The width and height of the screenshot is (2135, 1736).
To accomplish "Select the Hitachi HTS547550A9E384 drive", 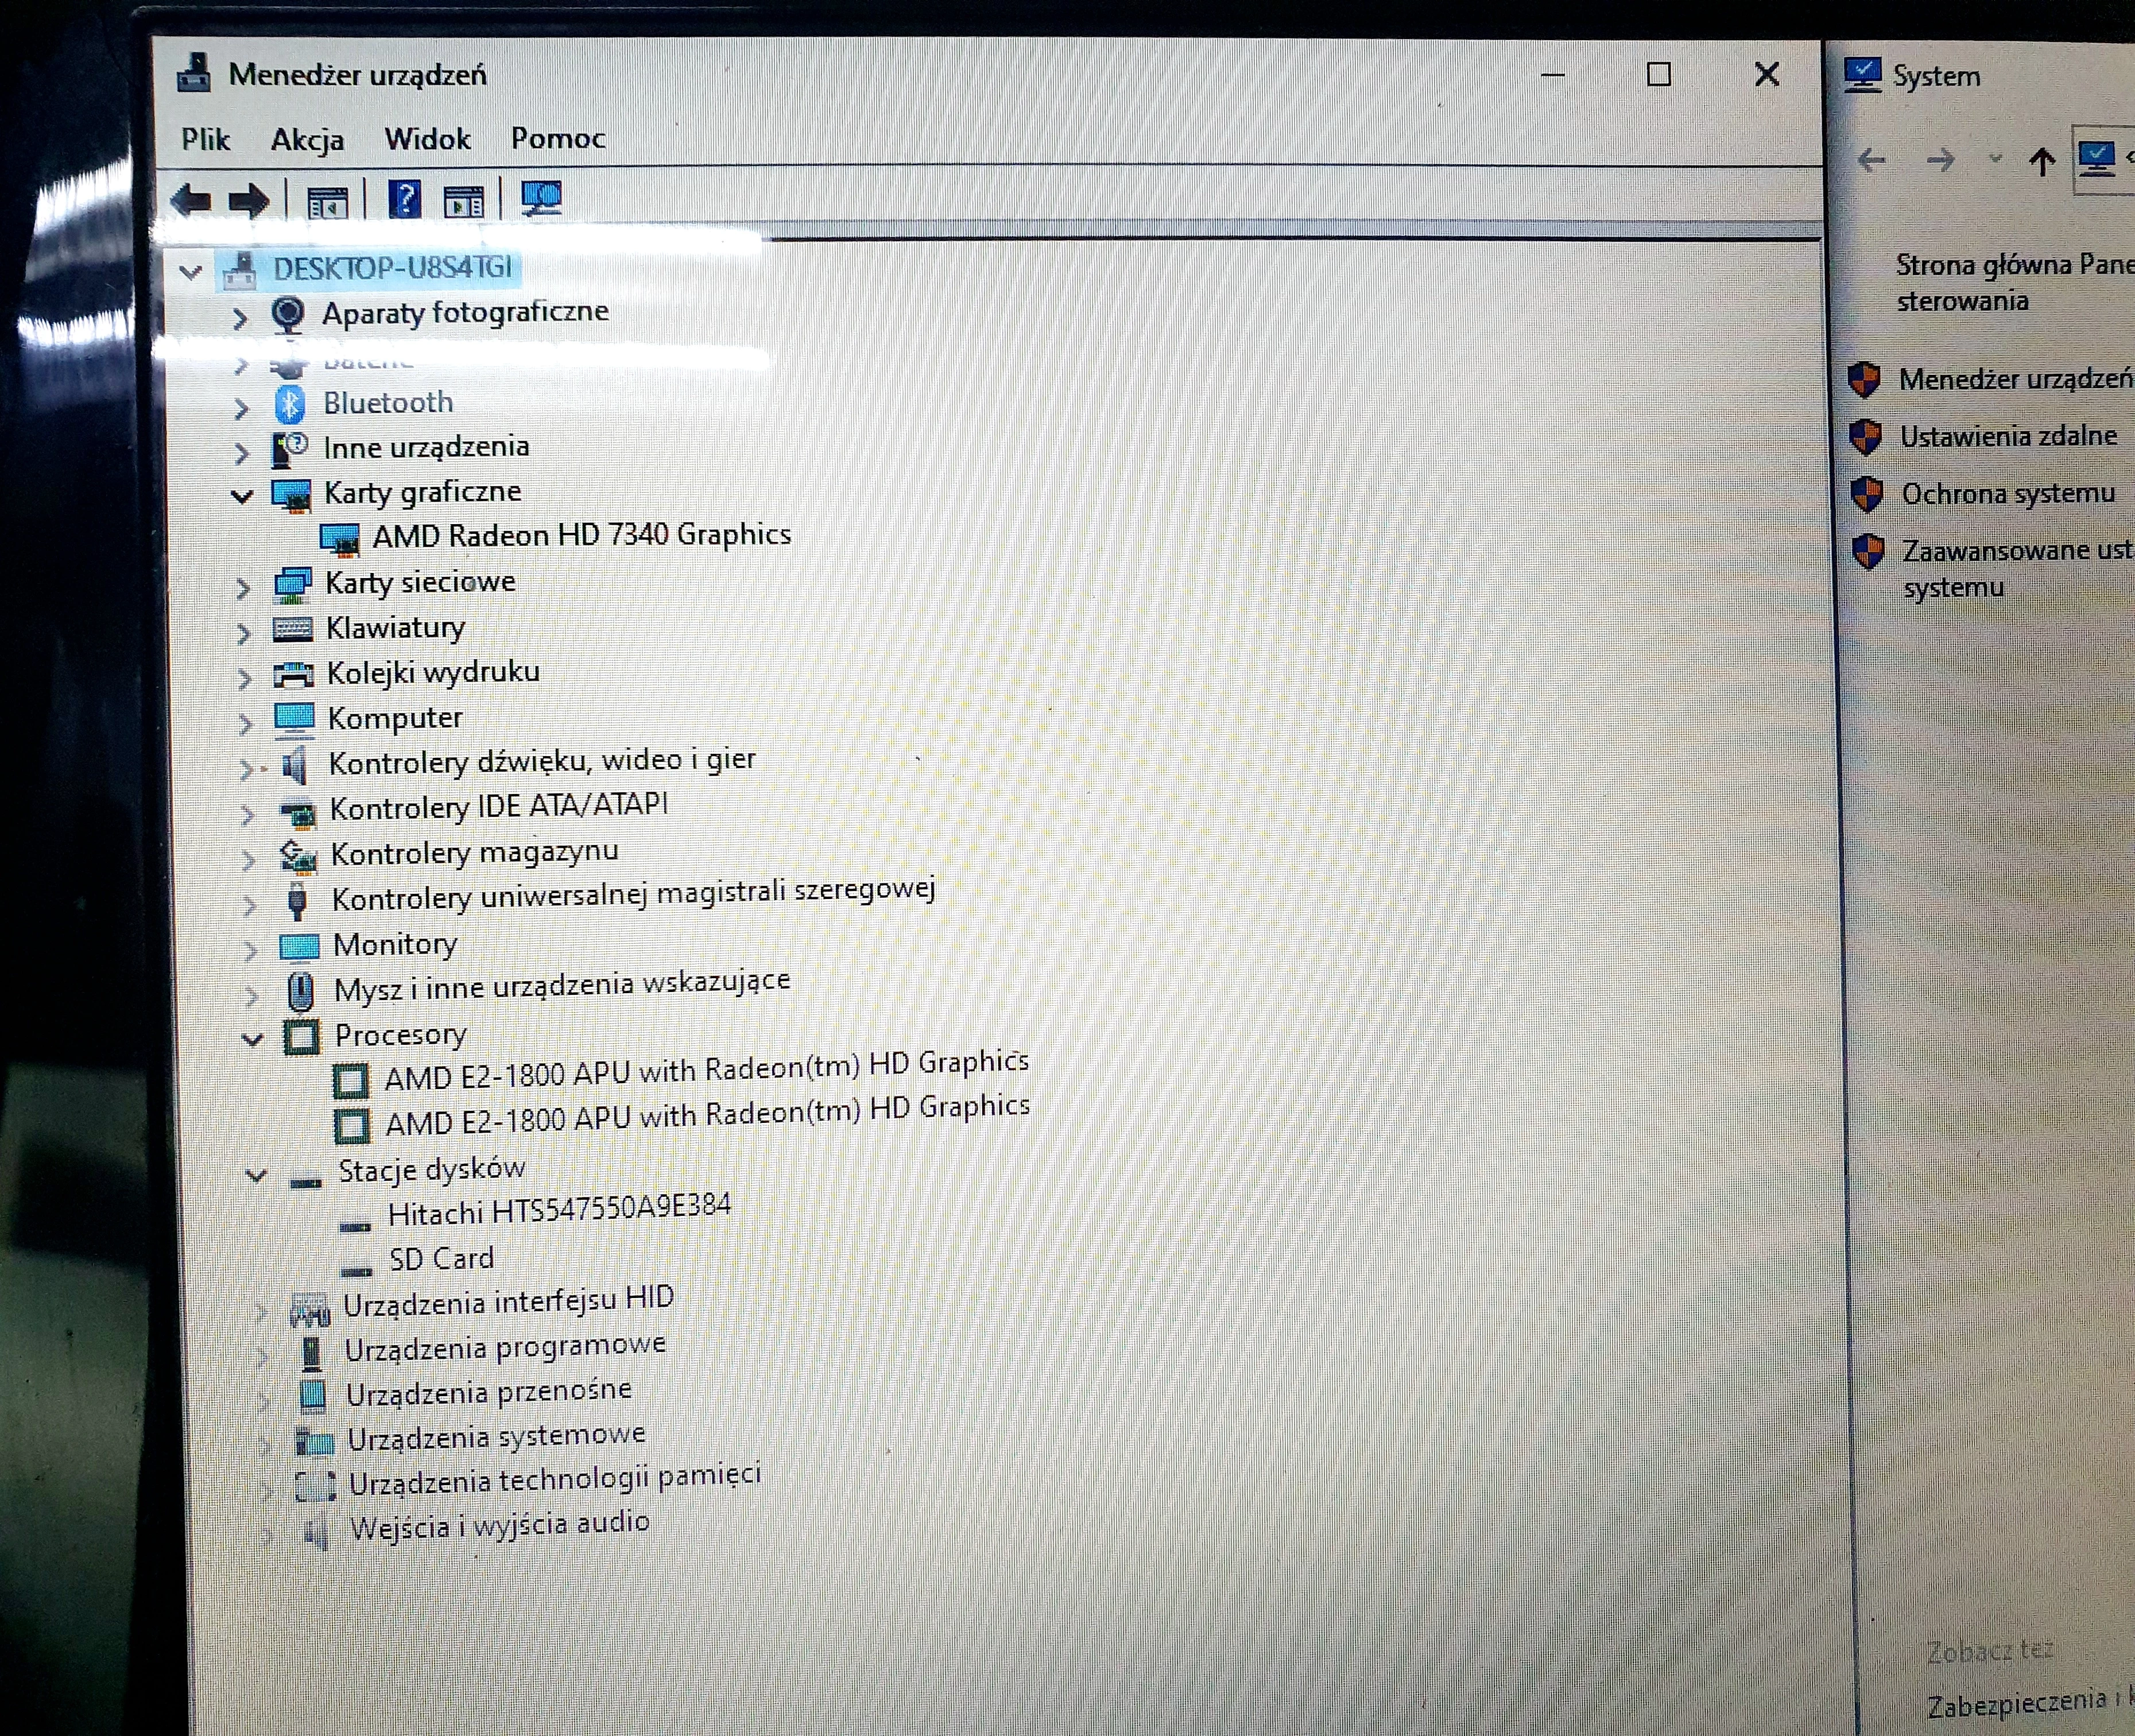I will pos(559,1210).
